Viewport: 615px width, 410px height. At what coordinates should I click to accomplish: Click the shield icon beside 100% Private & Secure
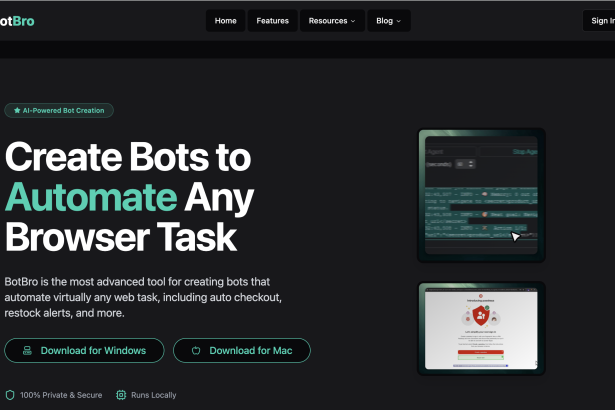(x=10, y=395)
